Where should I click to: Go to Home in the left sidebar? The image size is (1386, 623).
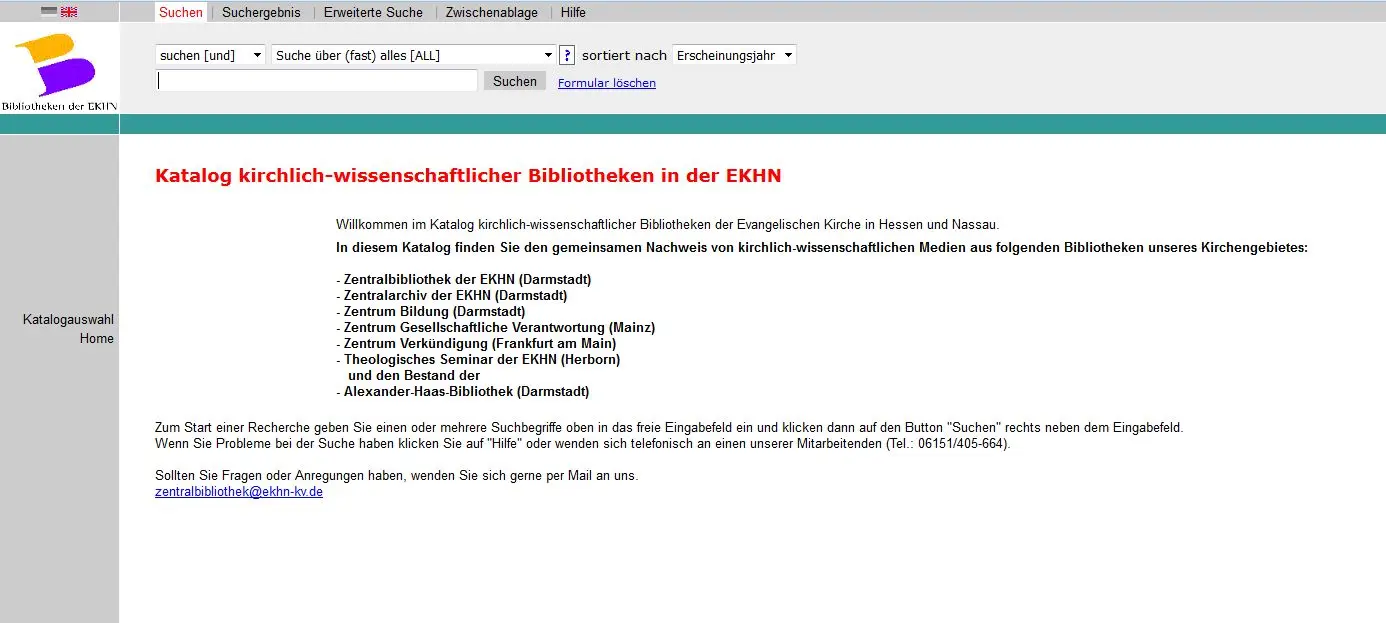97,338
